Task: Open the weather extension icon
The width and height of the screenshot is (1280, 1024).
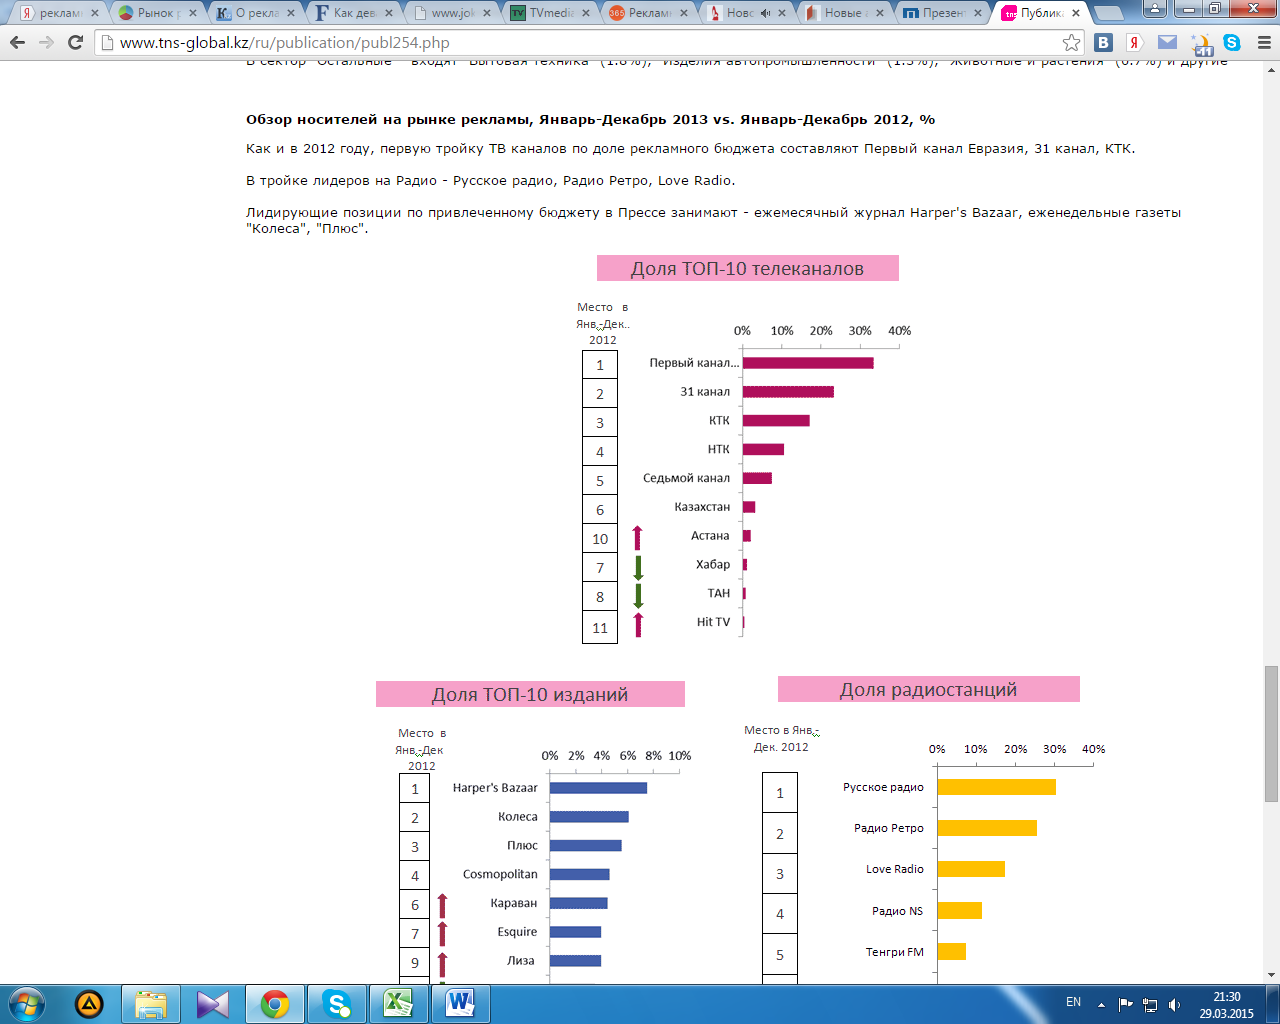Action: pos(1200,42)
